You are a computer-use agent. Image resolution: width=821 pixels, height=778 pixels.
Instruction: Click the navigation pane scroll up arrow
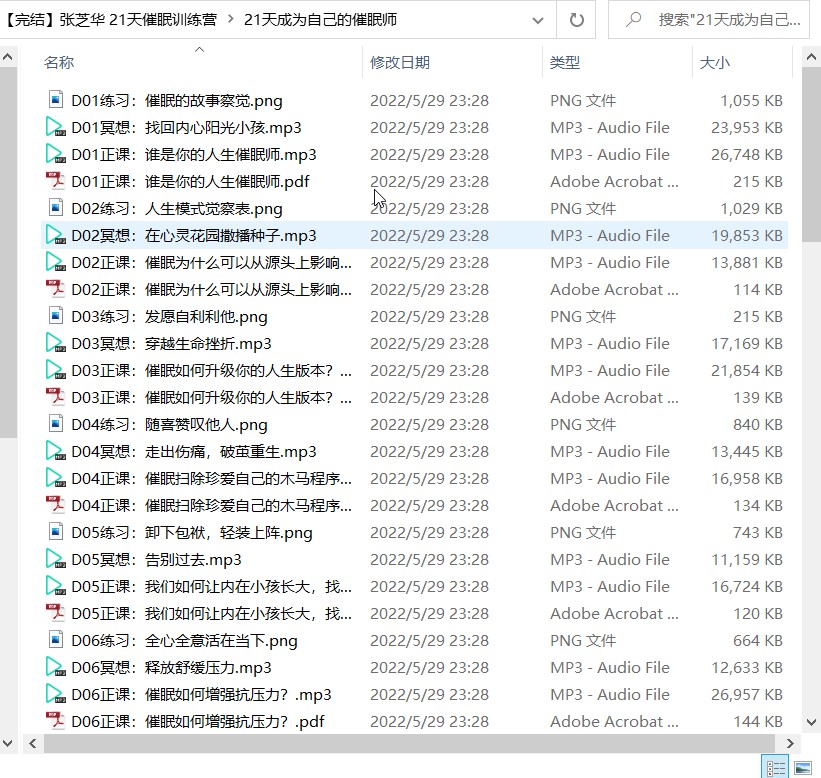tap(8, 57)
